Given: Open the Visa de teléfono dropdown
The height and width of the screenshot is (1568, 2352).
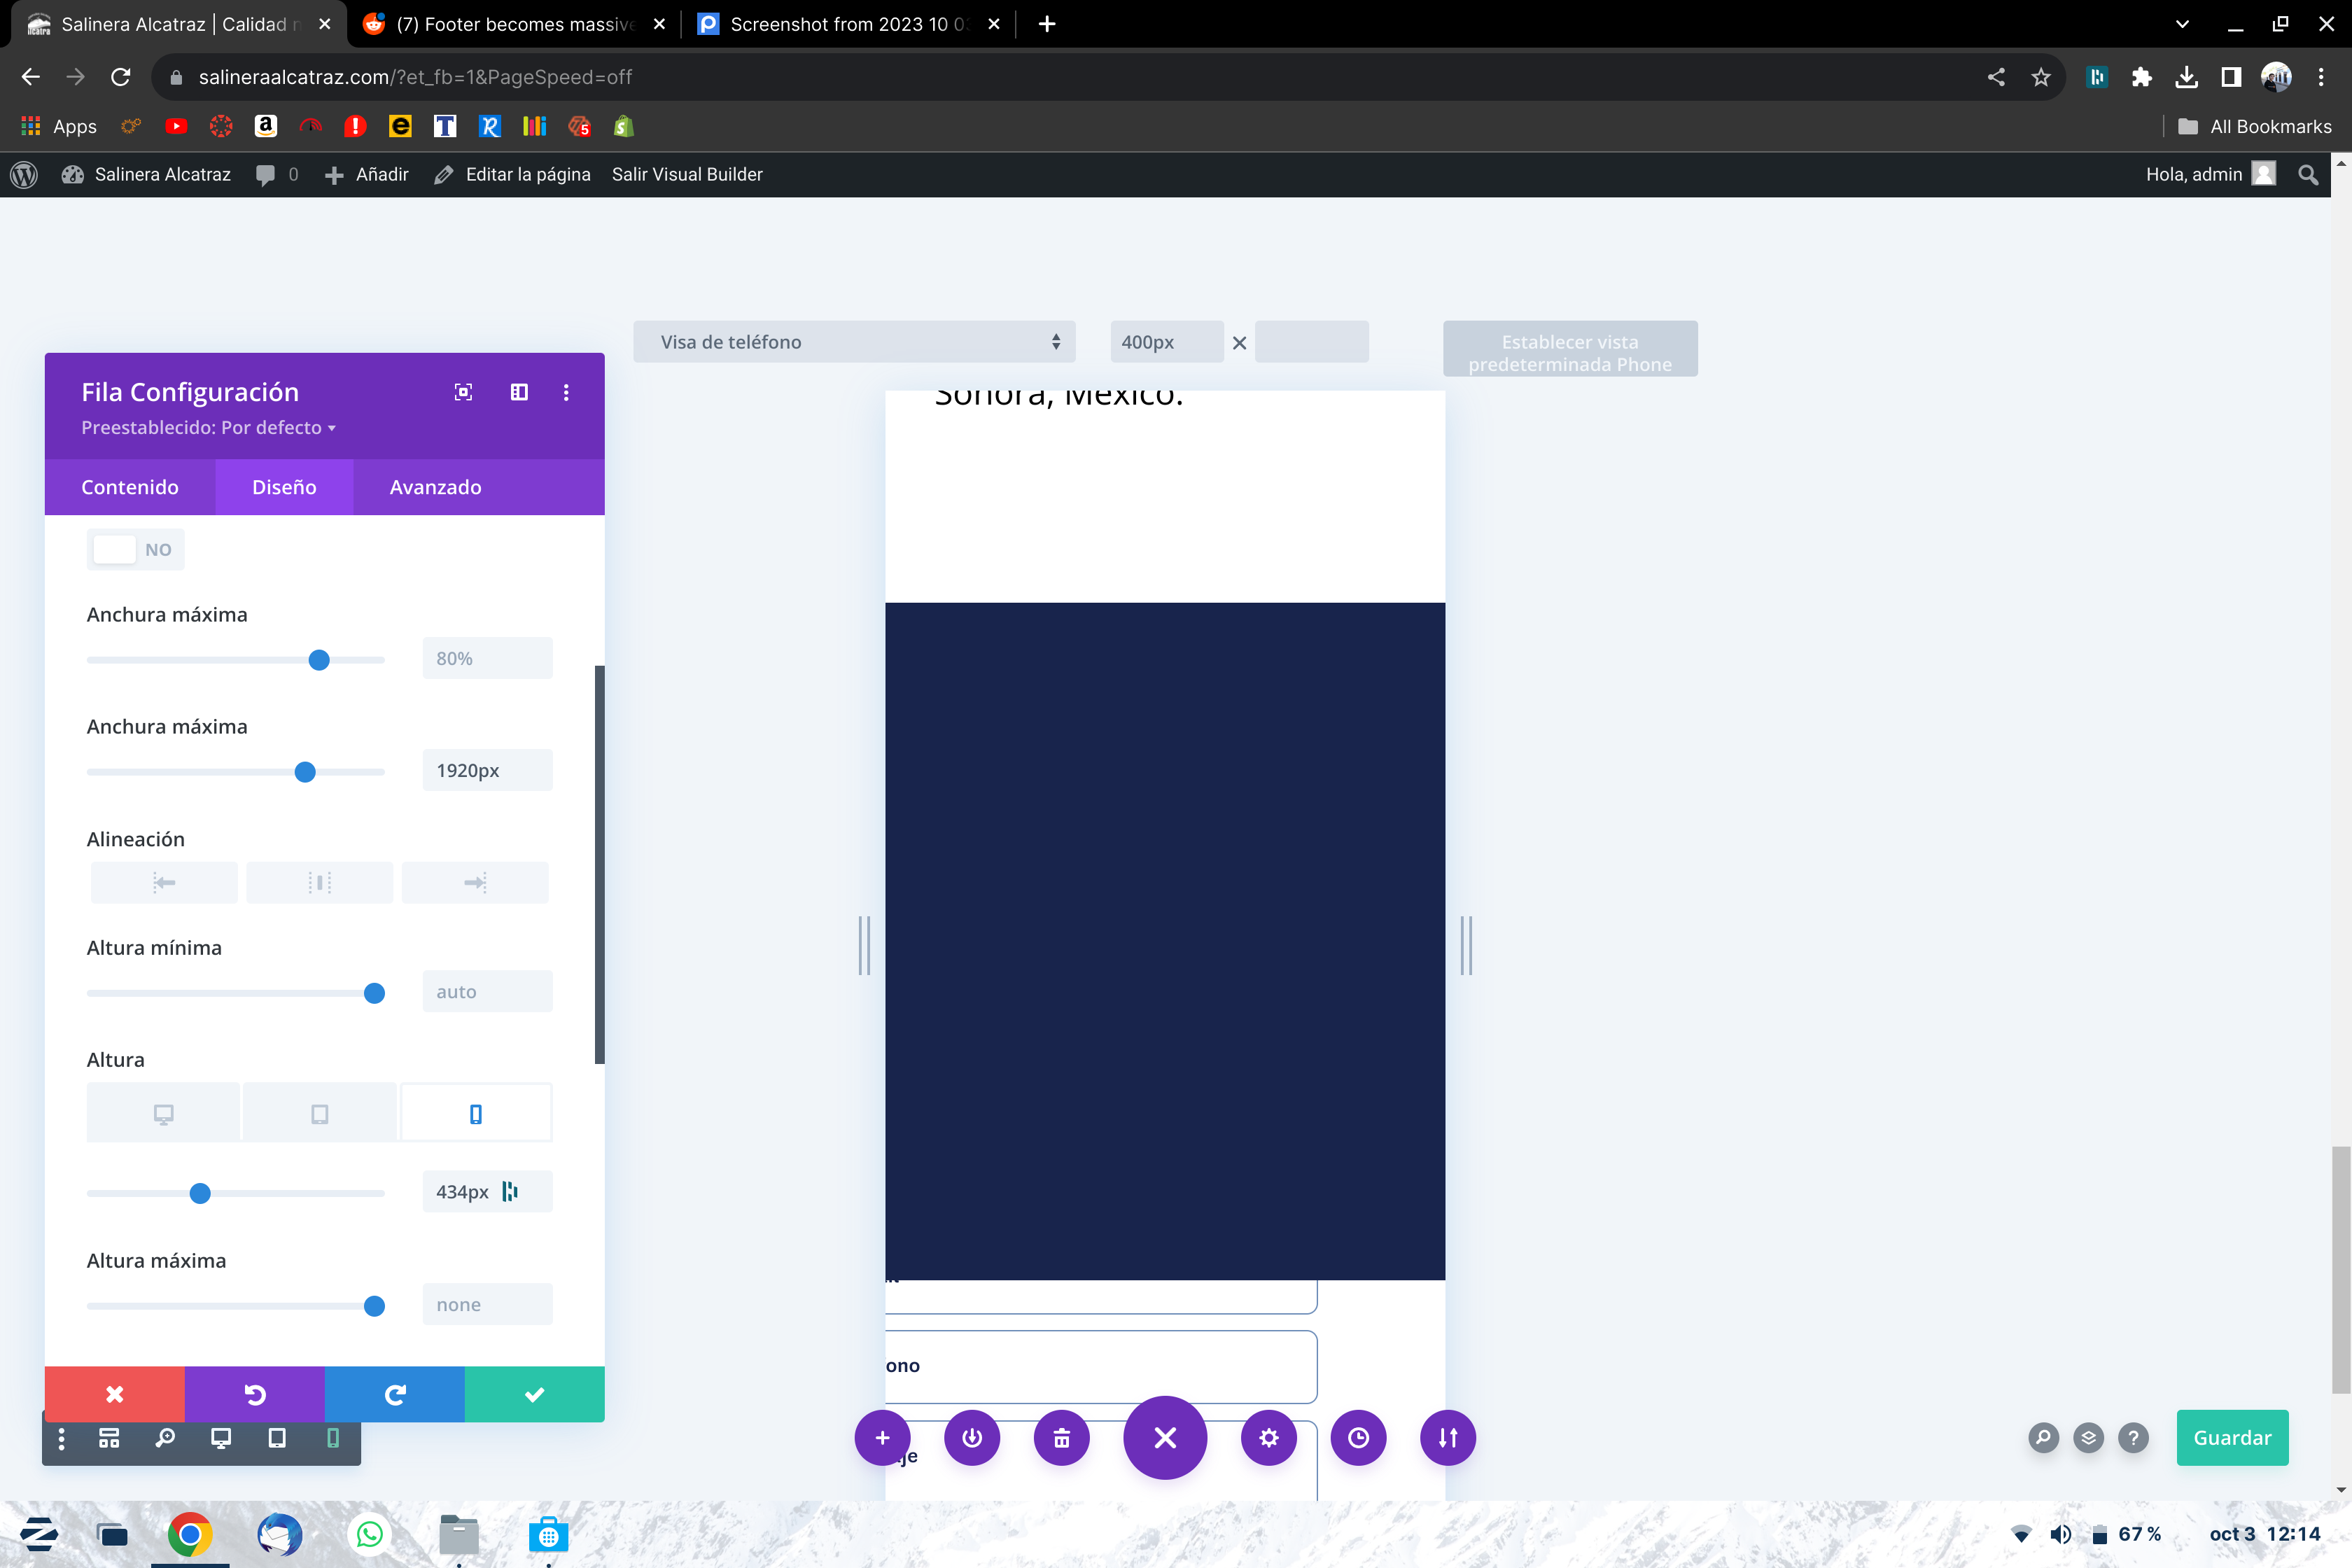Looking at the screenshot, I should pos(854,342).
